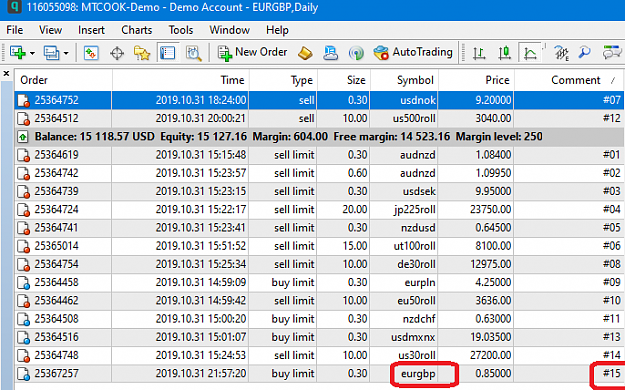Click the zoom magnifier toolbar icon
Image resolution: width=625 pixels, height=390 pixels.
click(x=584, y=53)
